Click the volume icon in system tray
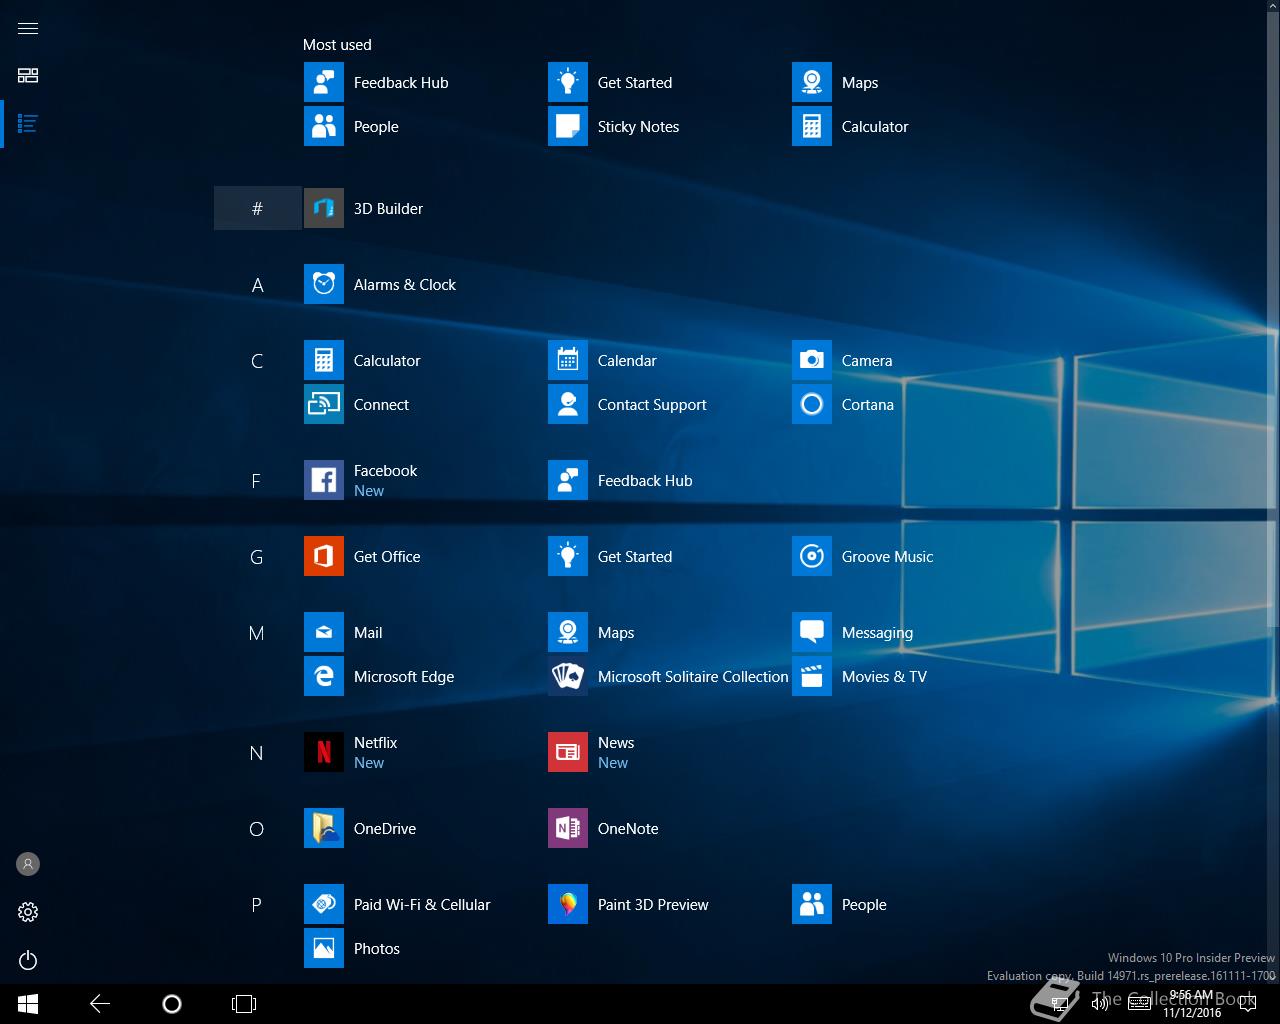Screen dimensions: 1280x1024 click(x=1100, y=1004)
